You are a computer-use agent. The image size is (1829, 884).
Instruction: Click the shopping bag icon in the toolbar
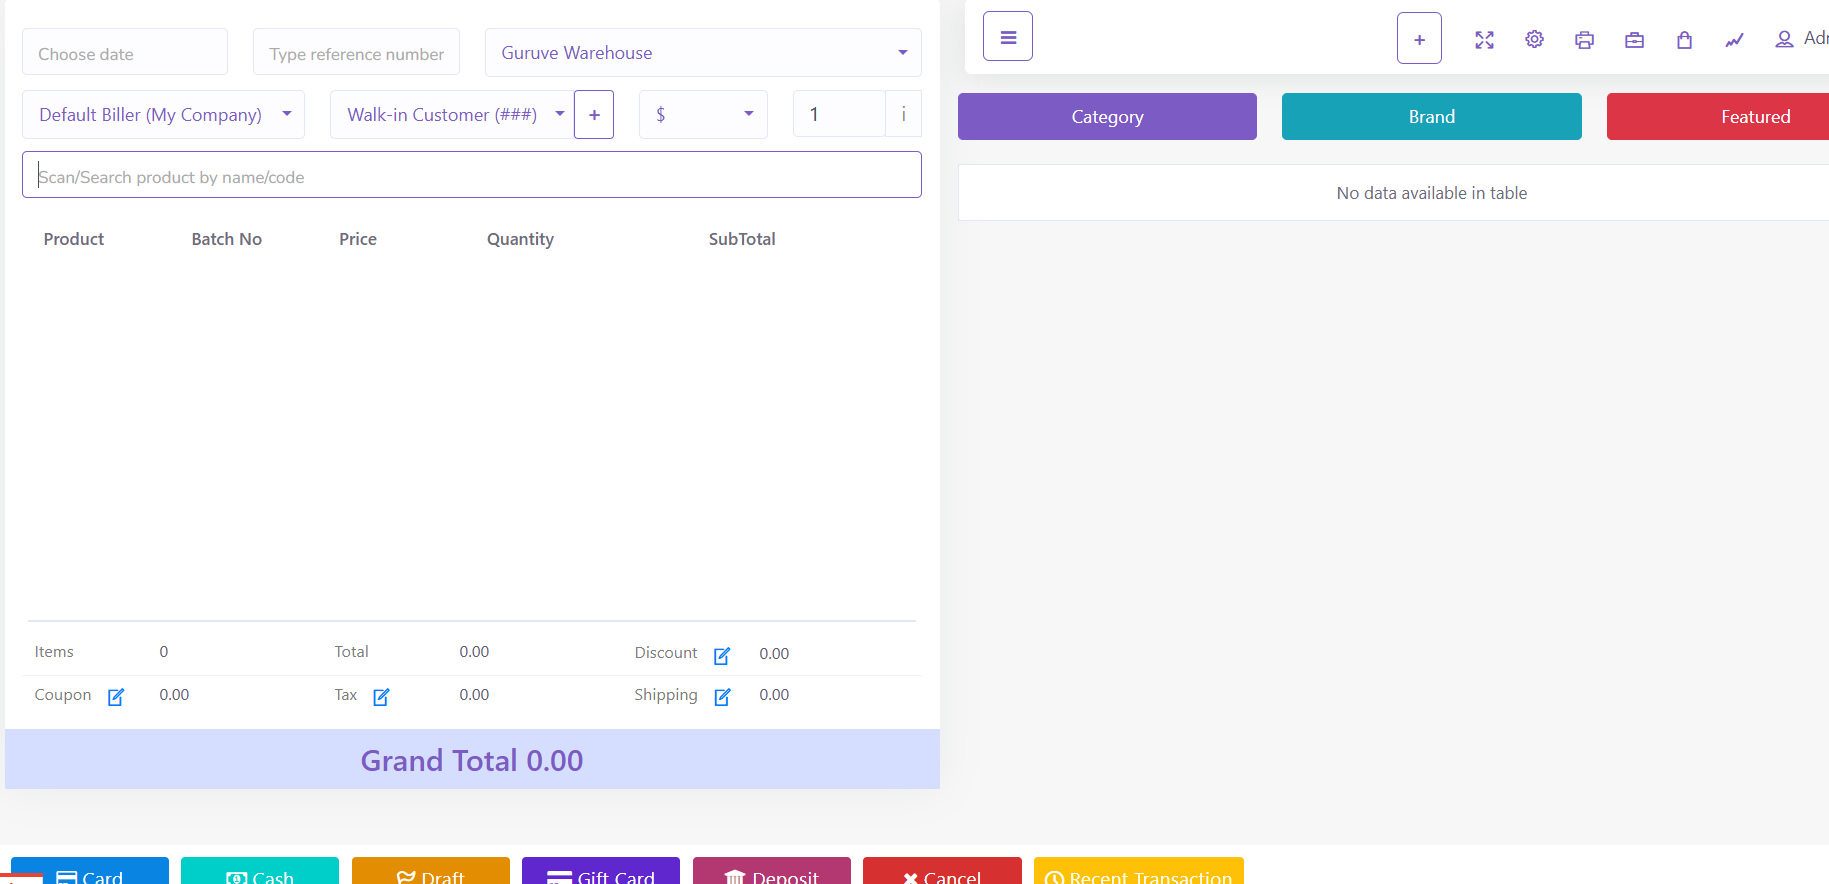pyautogui.click(x=1684, y=40)
